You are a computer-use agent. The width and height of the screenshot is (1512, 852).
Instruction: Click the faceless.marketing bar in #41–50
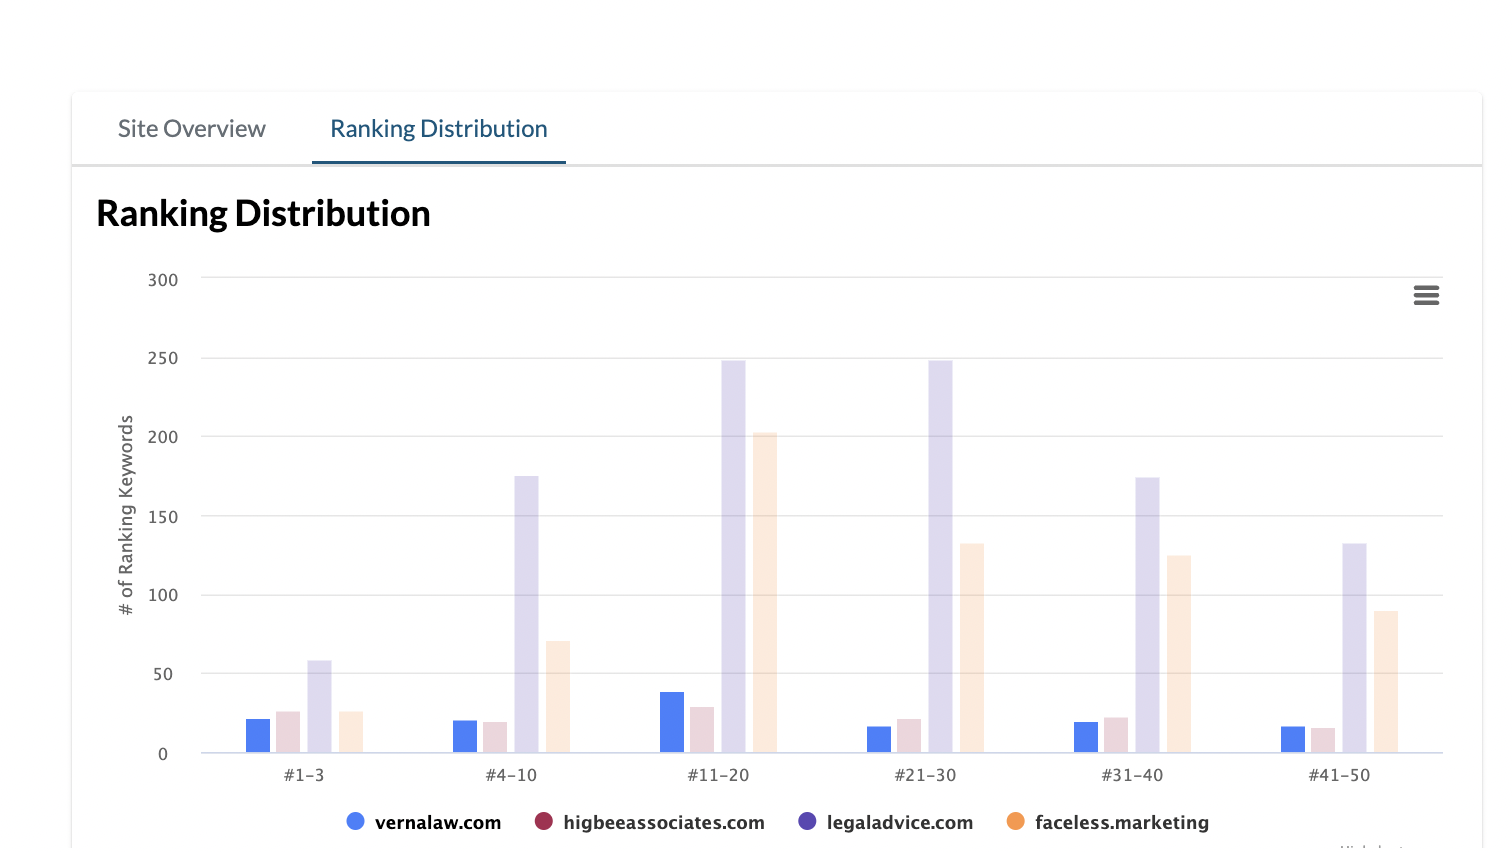click(x=1386, y=682)
